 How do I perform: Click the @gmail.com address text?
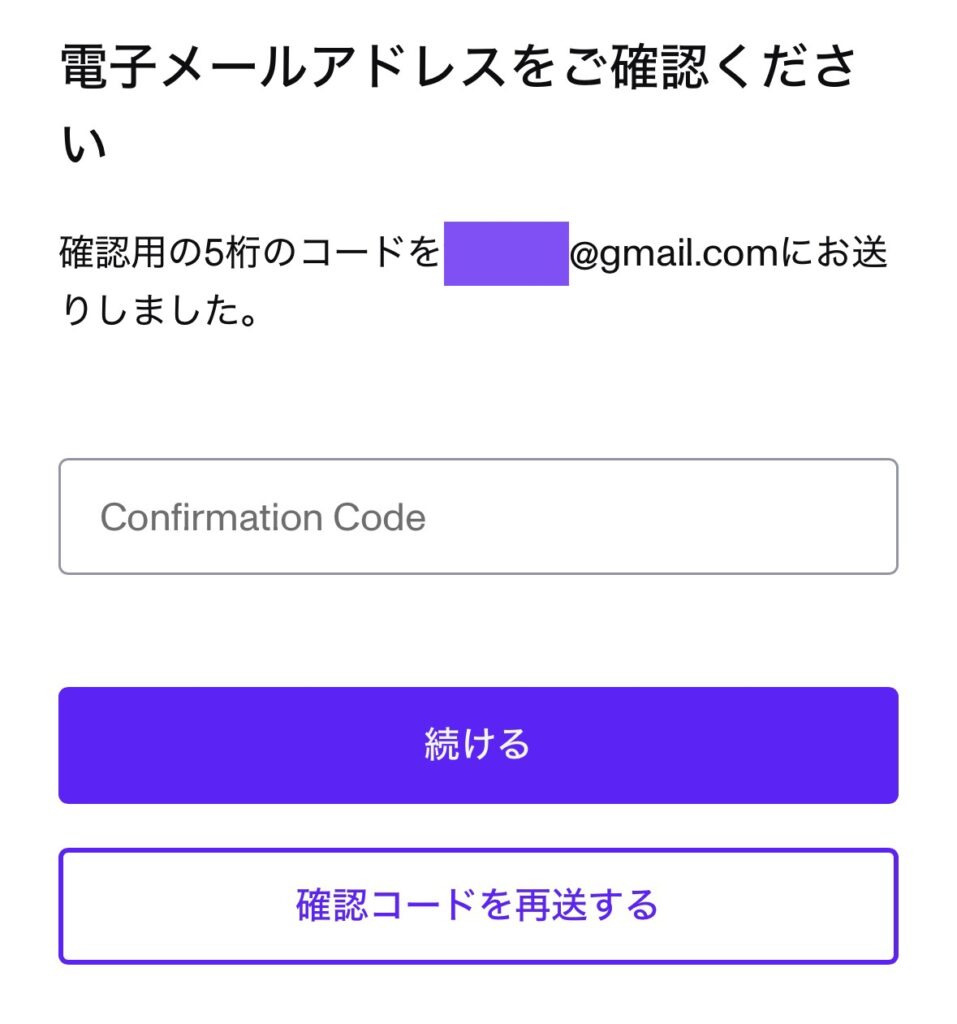point(673,254)
